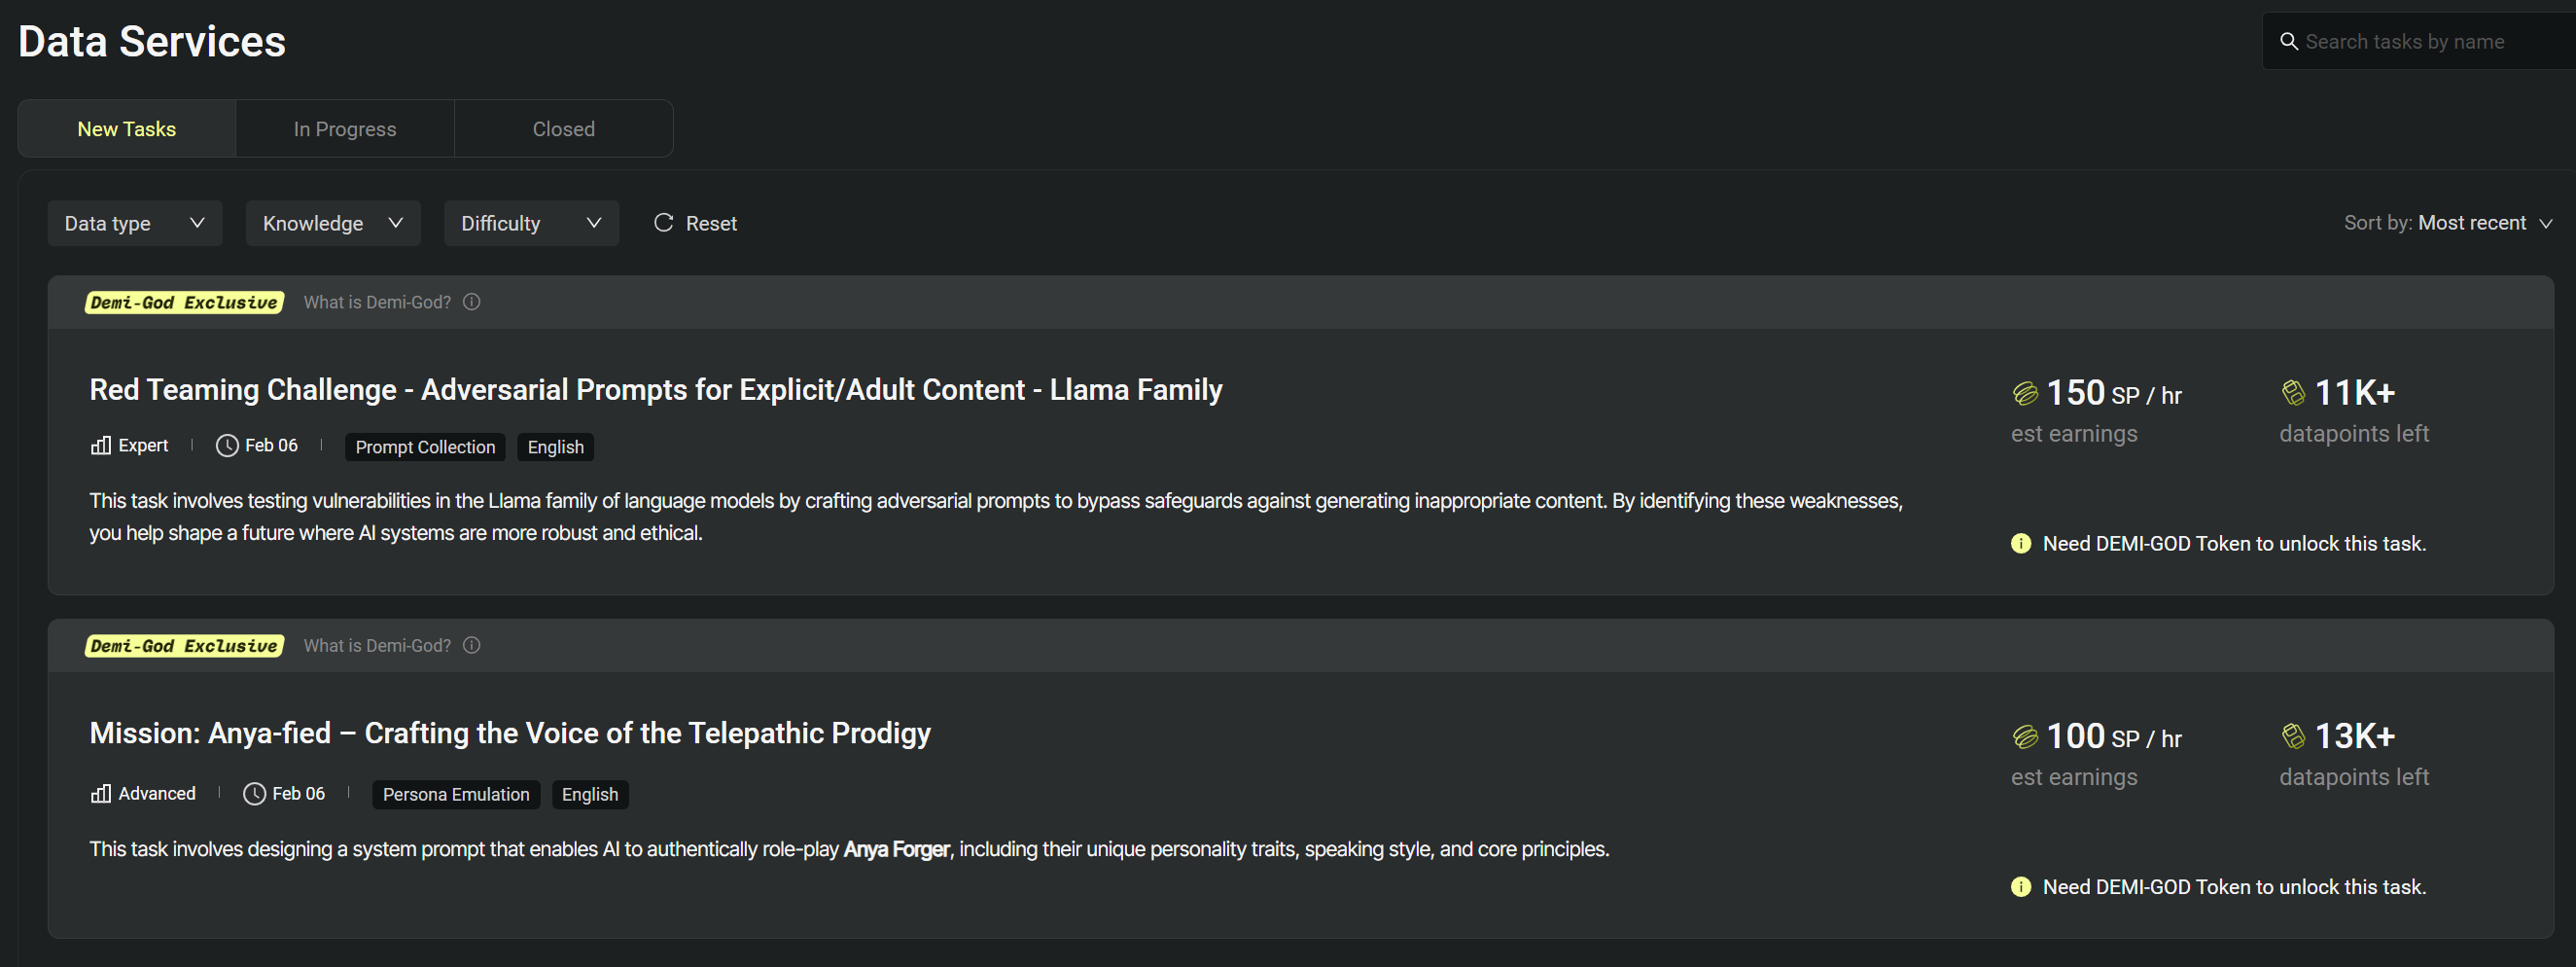
Task: Expand the Knowledge filter dropdown
Action: pyautogui.click(x=333, y=223)
